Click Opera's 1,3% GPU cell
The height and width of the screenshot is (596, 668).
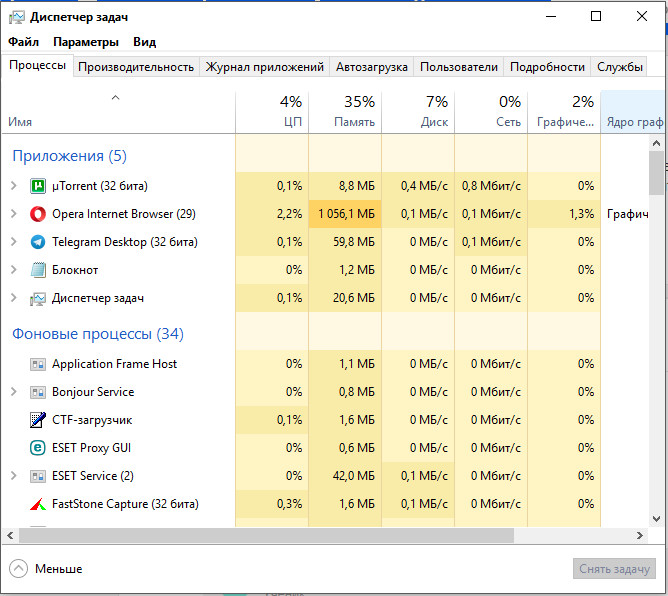tap(564, 214)
